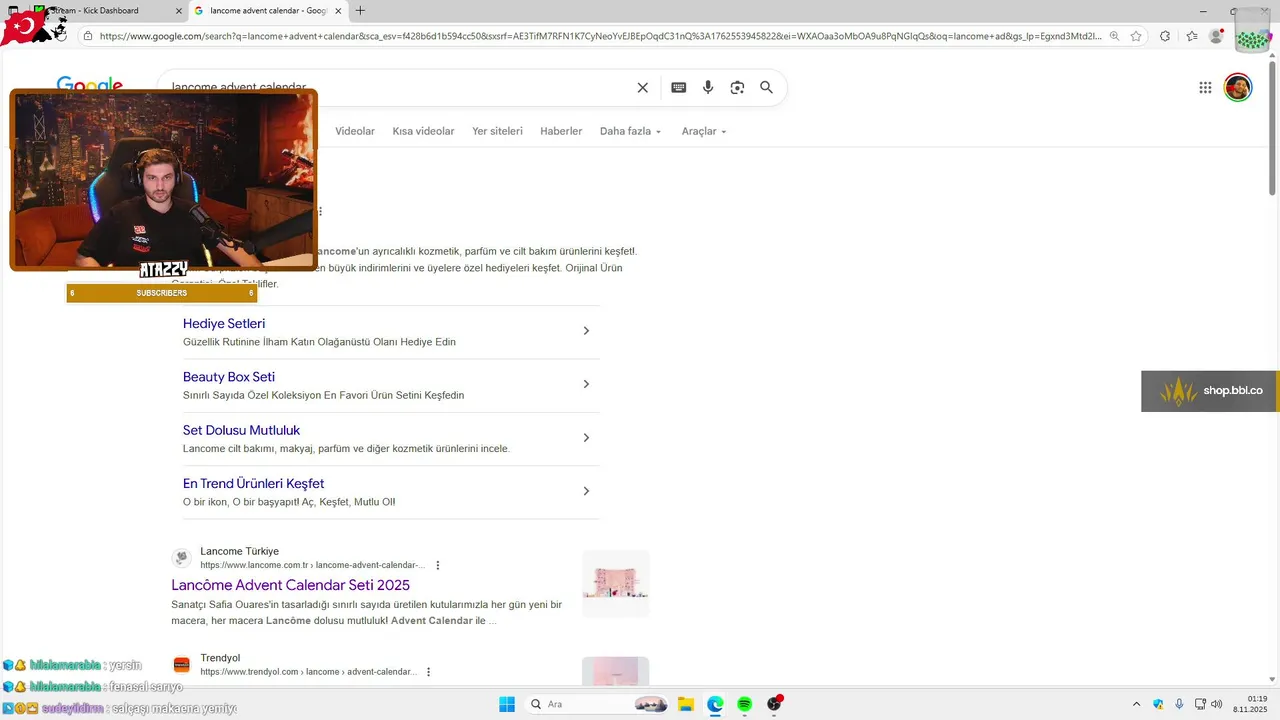Show hidden system tray icons
1280x720 pixels.
click(1136, 704)
